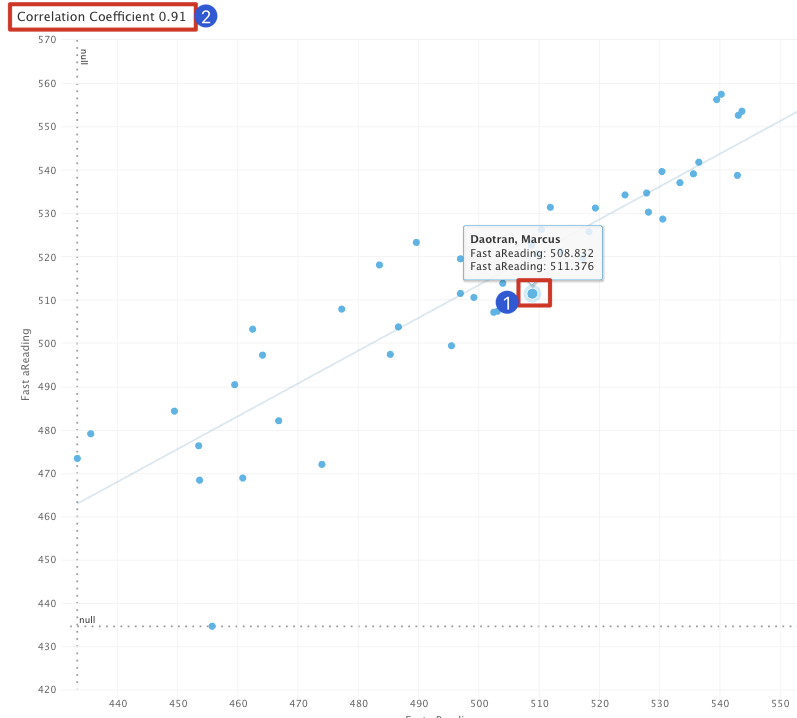Click the tooltip value 511.376
Screen dimensions: 797x718
click(572, 266)
